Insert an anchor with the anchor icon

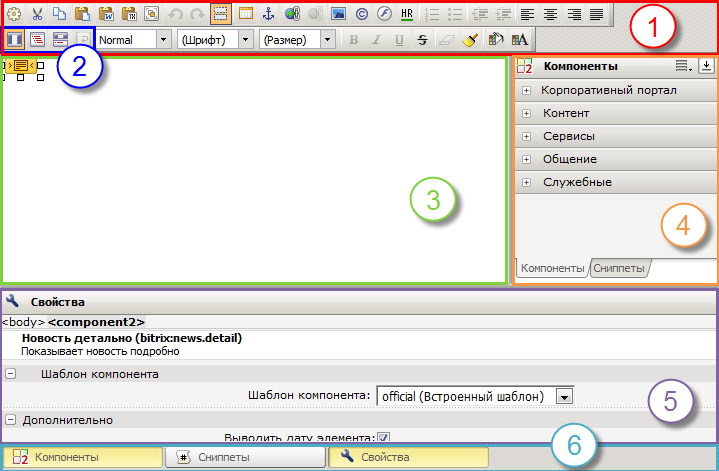tap(268, 14)
